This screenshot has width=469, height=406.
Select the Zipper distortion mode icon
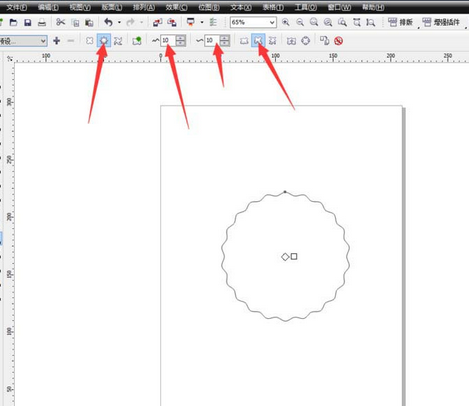104,41
